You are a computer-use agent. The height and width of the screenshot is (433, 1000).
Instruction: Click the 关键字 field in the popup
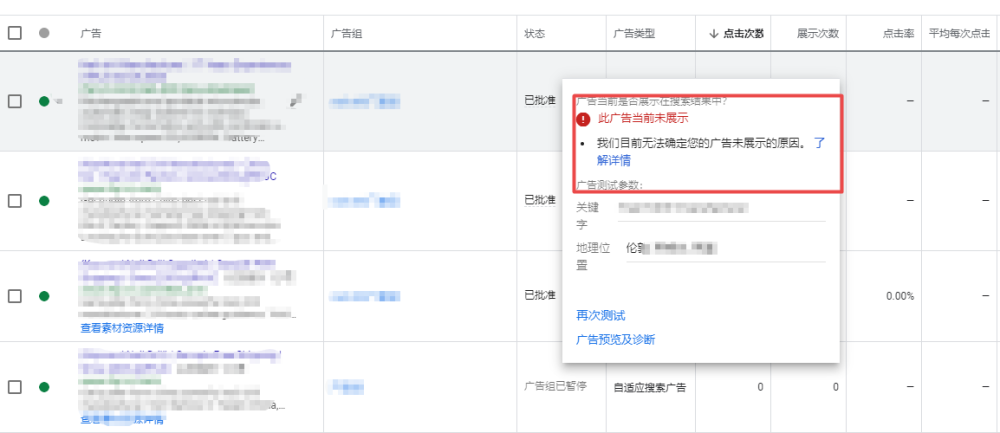[x=720, y=209]
